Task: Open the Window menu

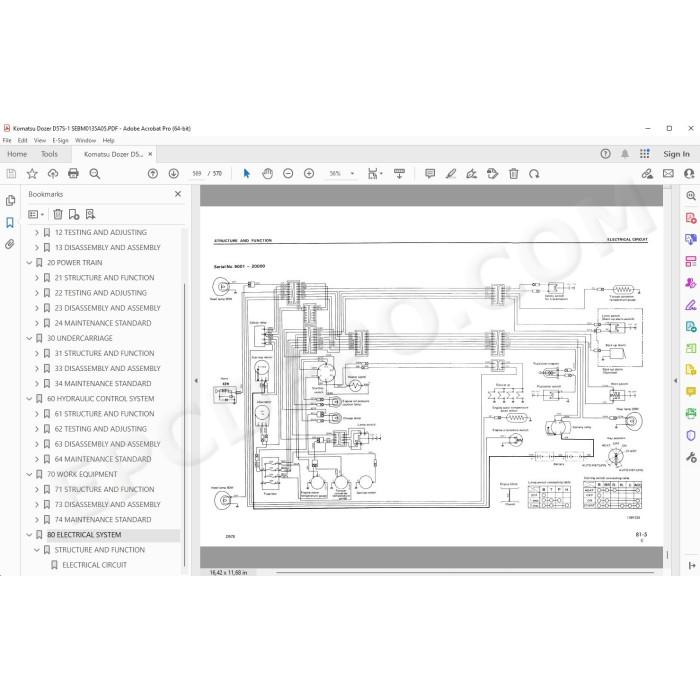Action: (85, 140)
